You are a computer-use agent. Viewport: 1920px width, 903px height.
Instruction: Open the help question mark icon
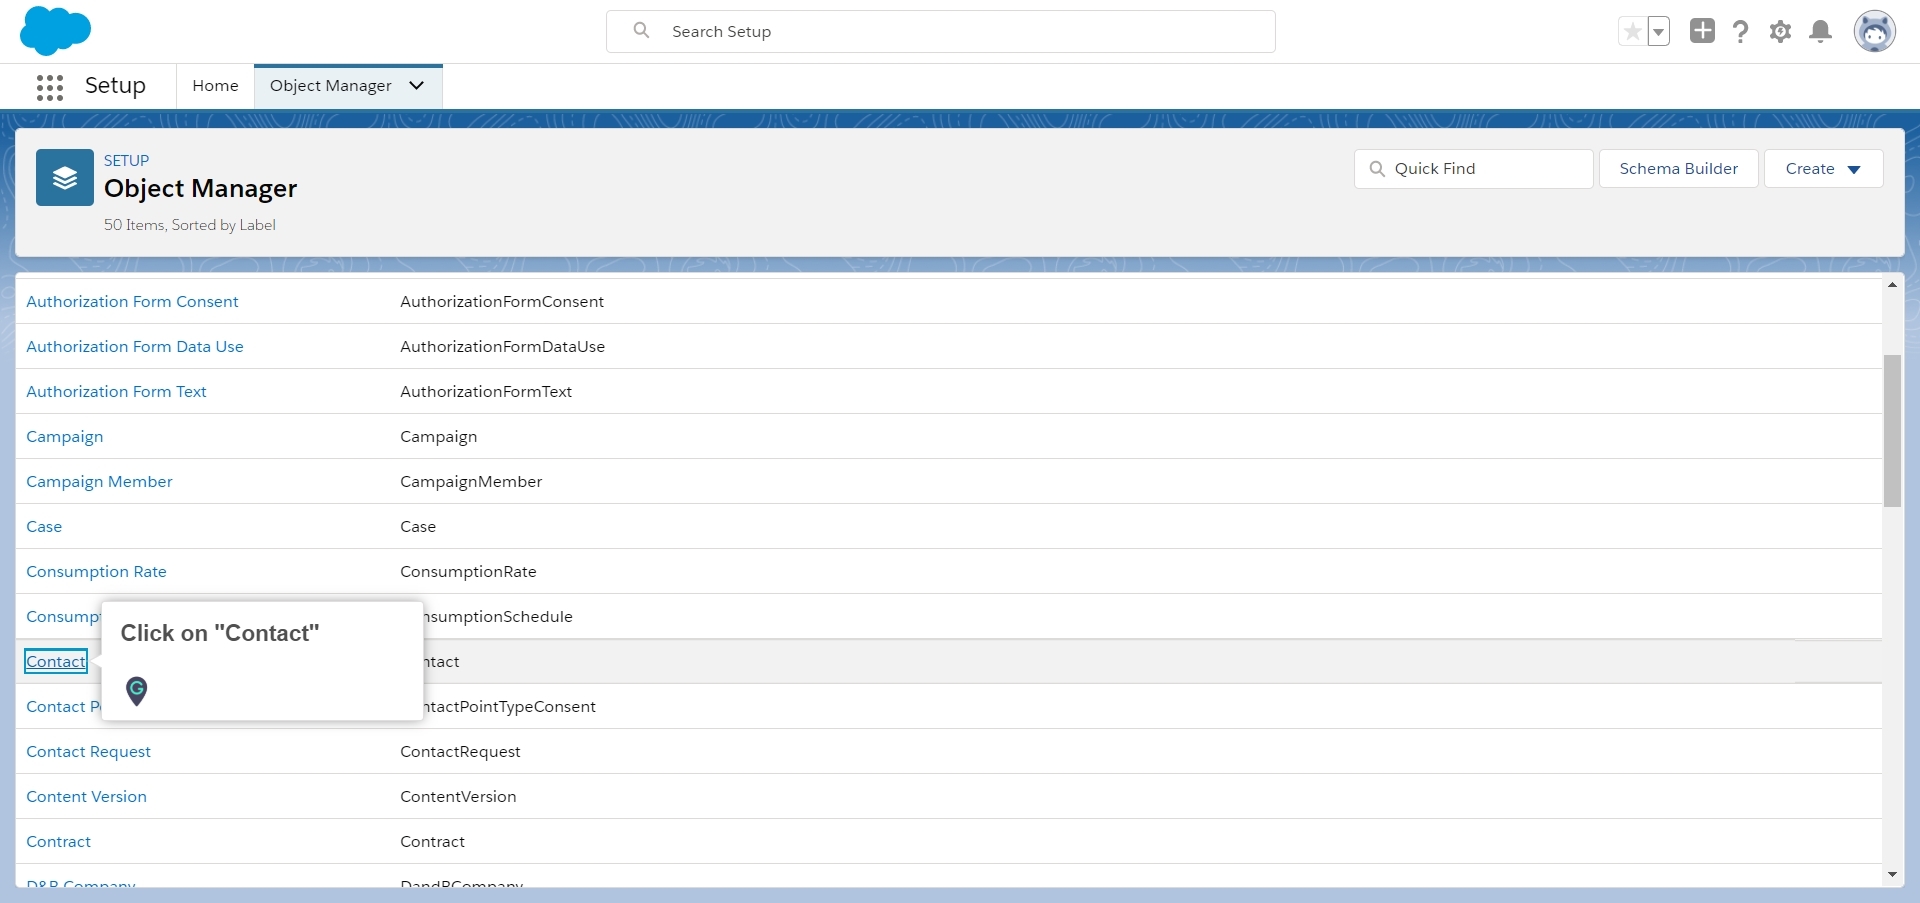click(1741, 32)
